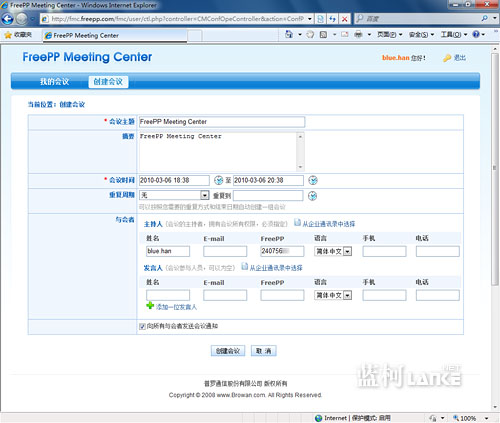This screenshot has width=500, height=423.
Task: Open Print options dropdown arrow
Action: click(369, 34)
